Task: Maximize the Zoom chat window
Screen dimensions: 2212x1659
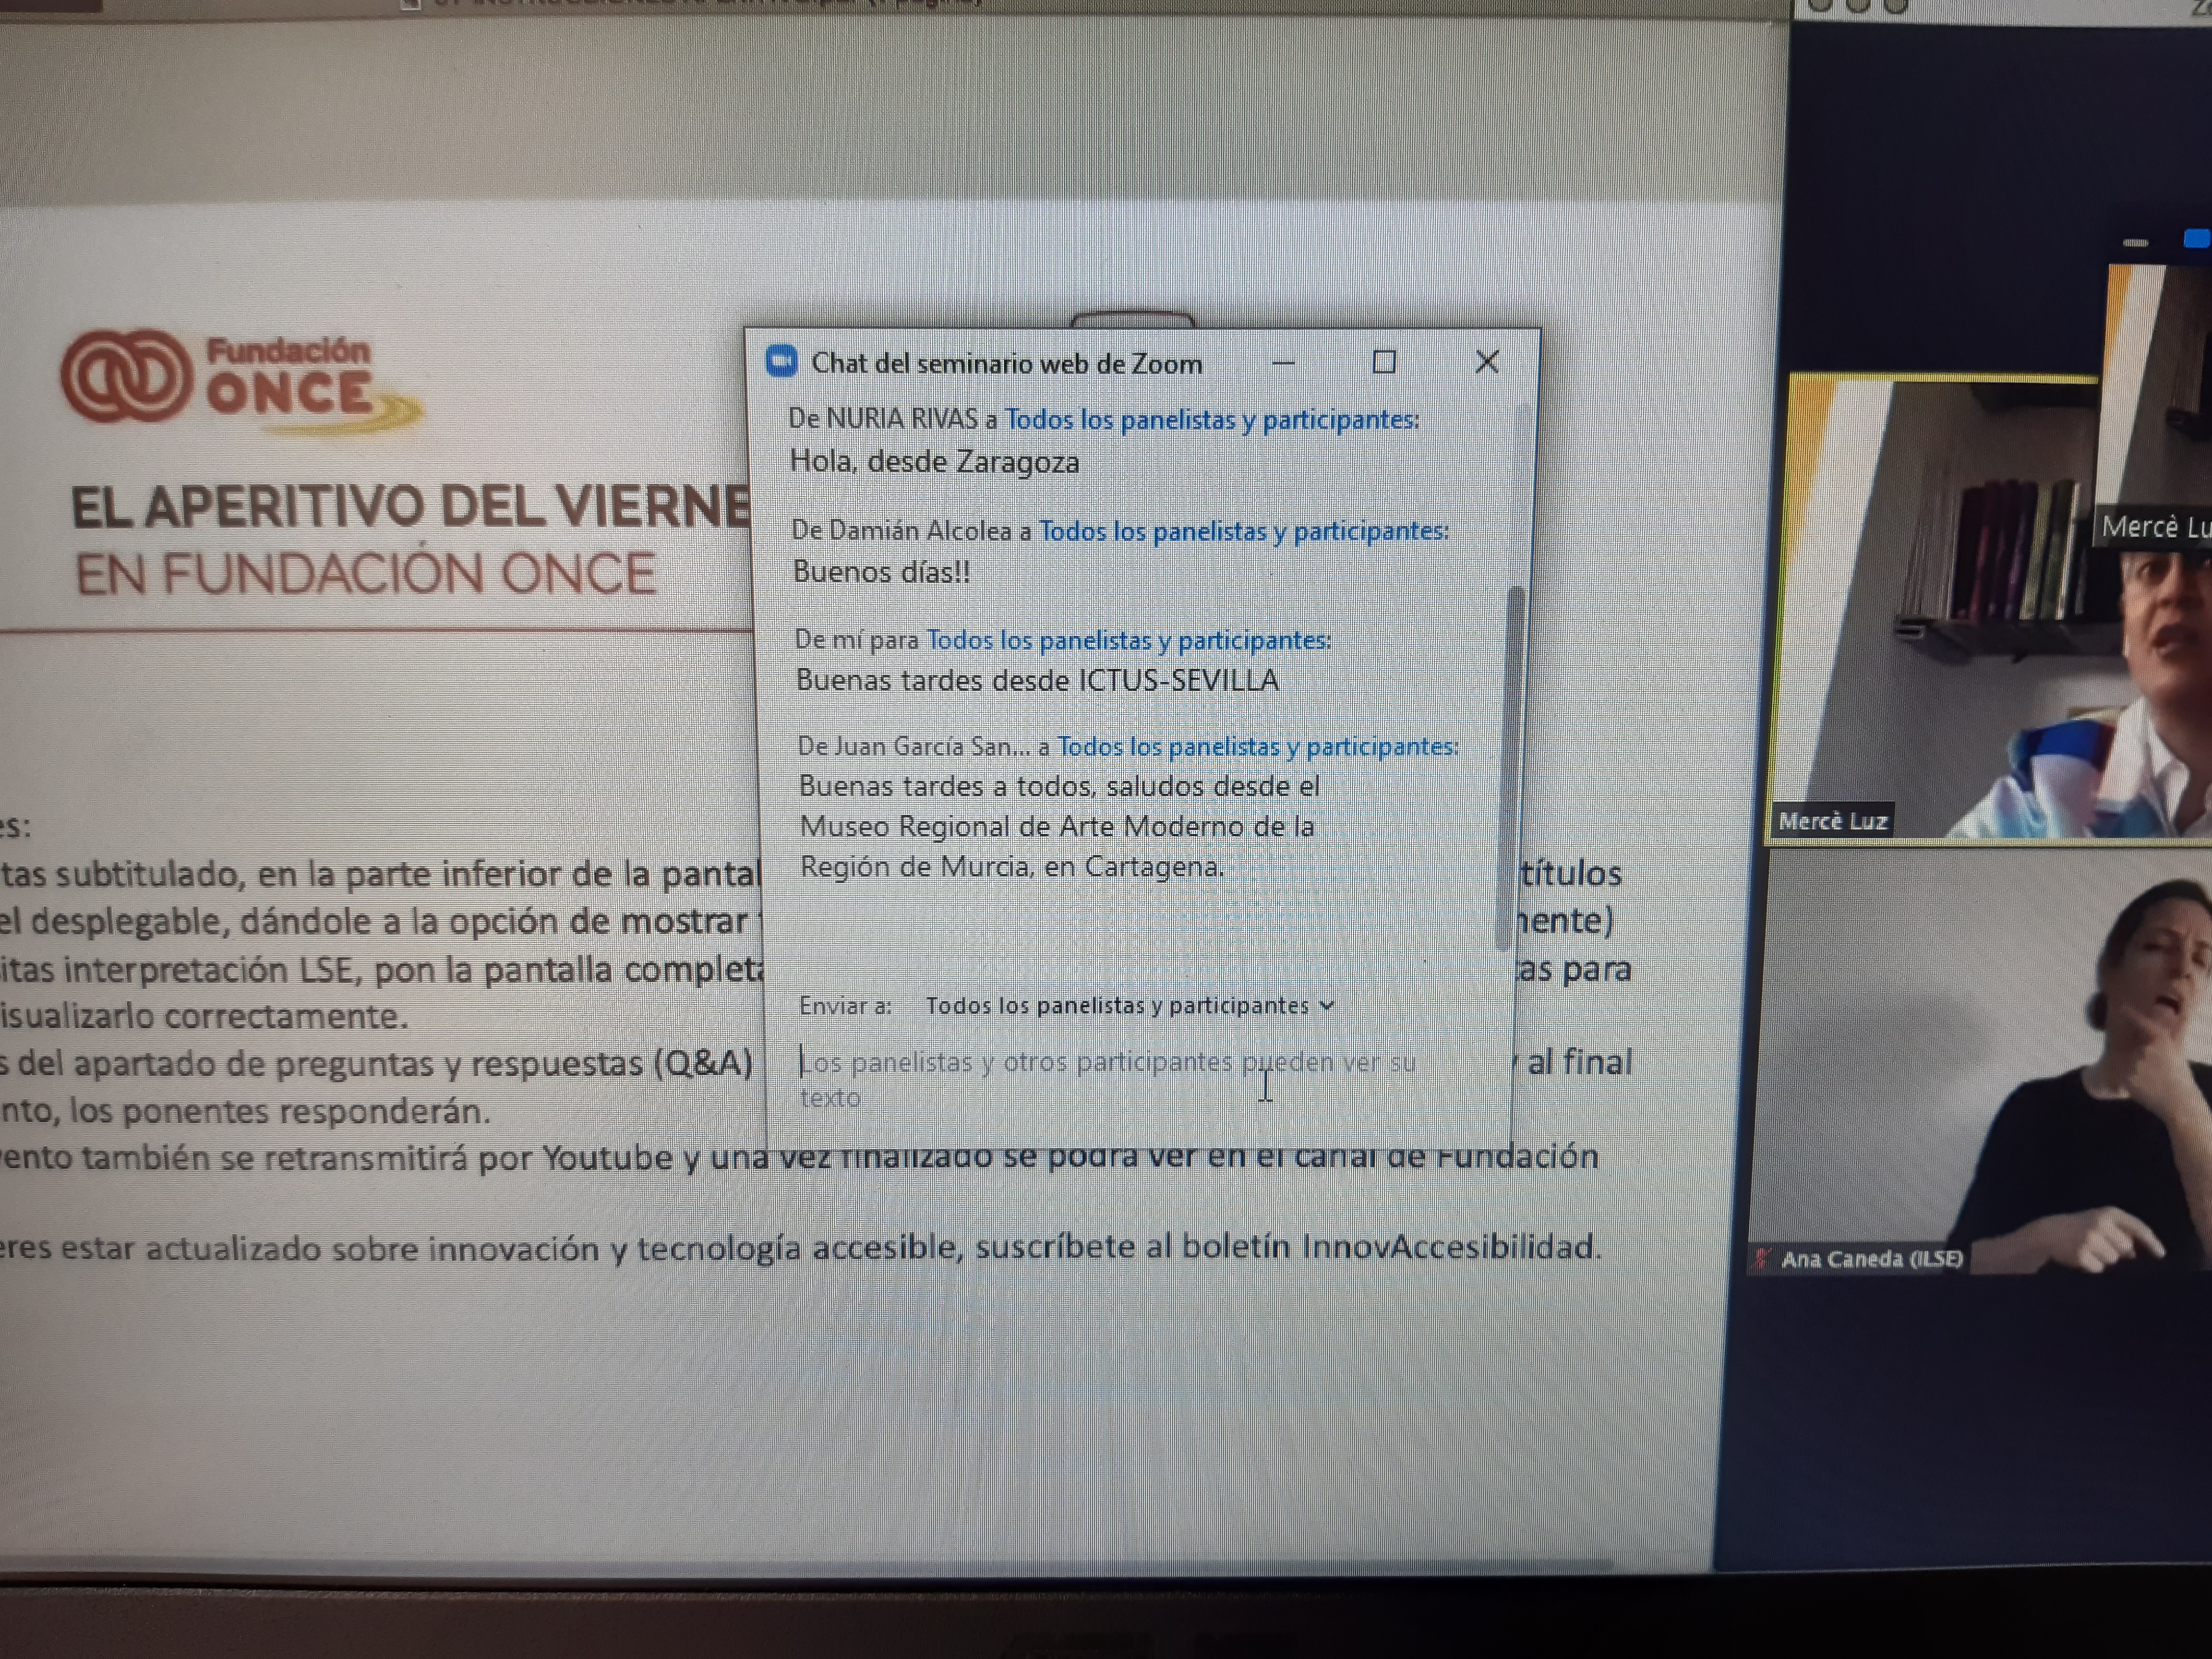Action: [1384, 362]
